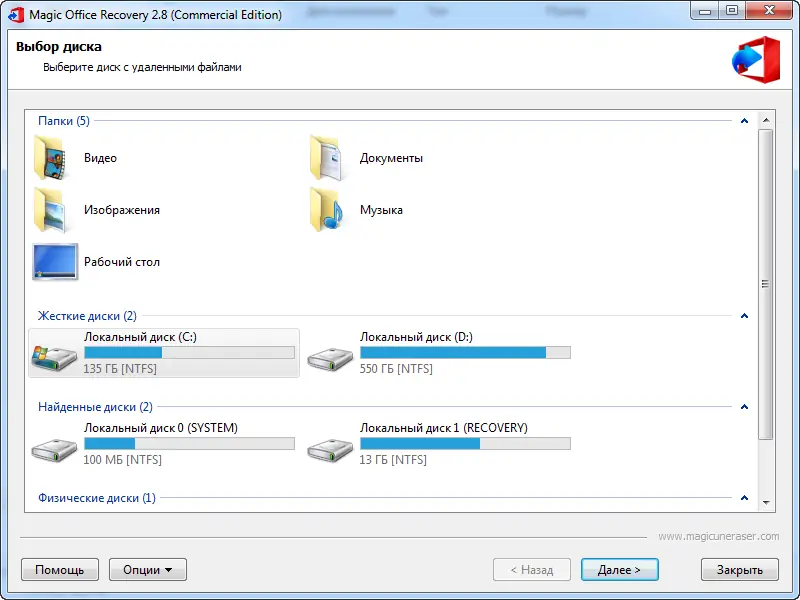Select the Видео folder icon
This screenshot has width=800, height=600.
(x=51, y=158)
